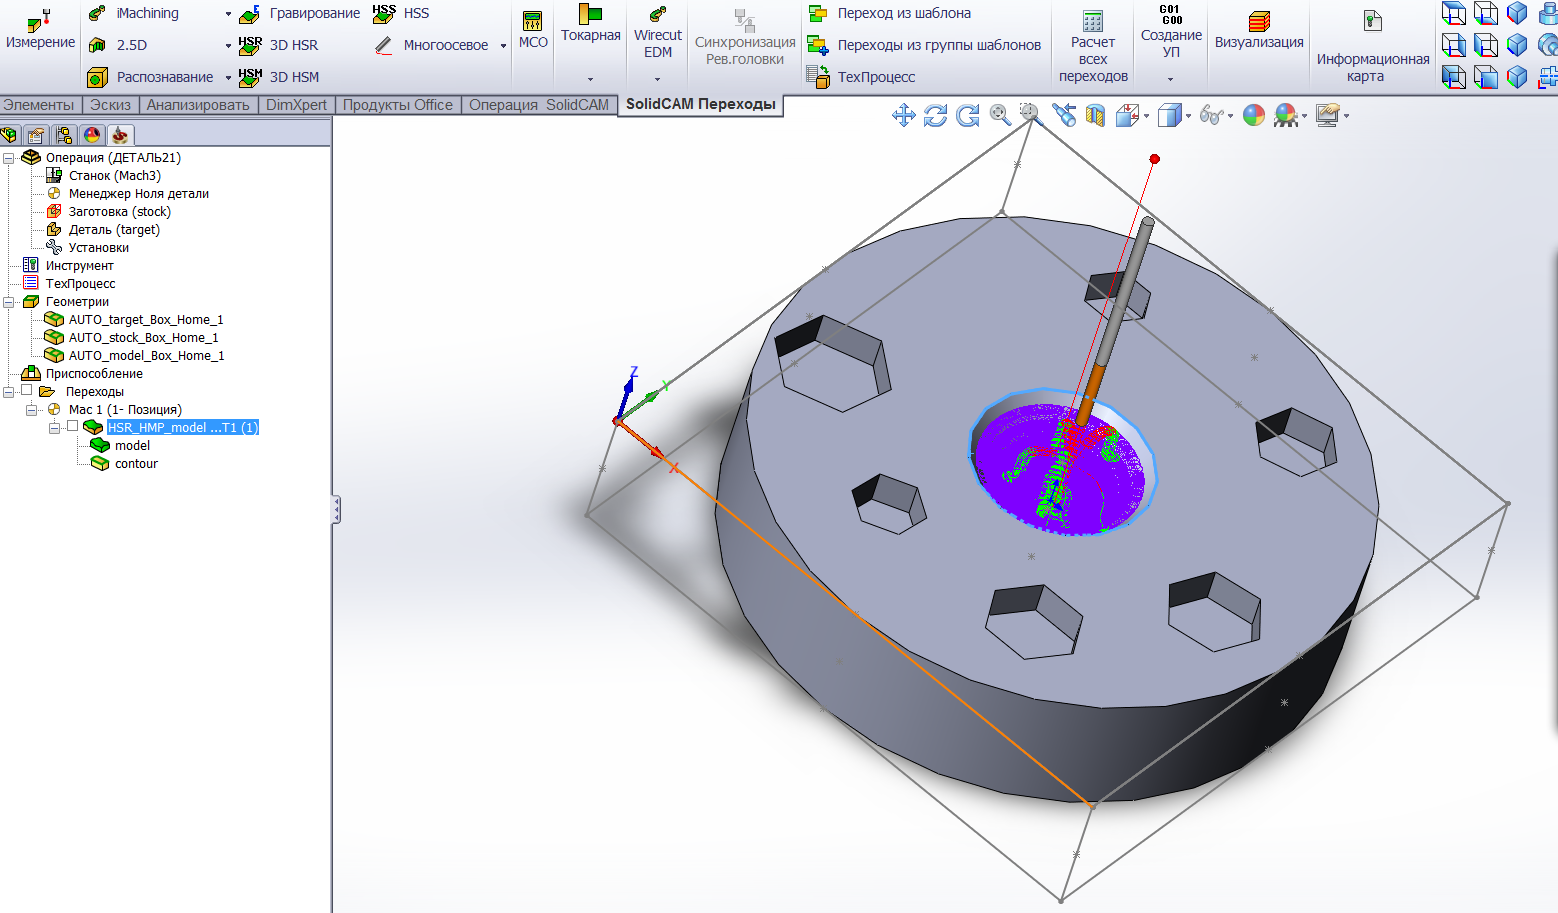Image resolution: width=1558 pixels, height=913 pixels.
Task: Collapse the HSR_HMP_model operation node
Action: point(54,428)
